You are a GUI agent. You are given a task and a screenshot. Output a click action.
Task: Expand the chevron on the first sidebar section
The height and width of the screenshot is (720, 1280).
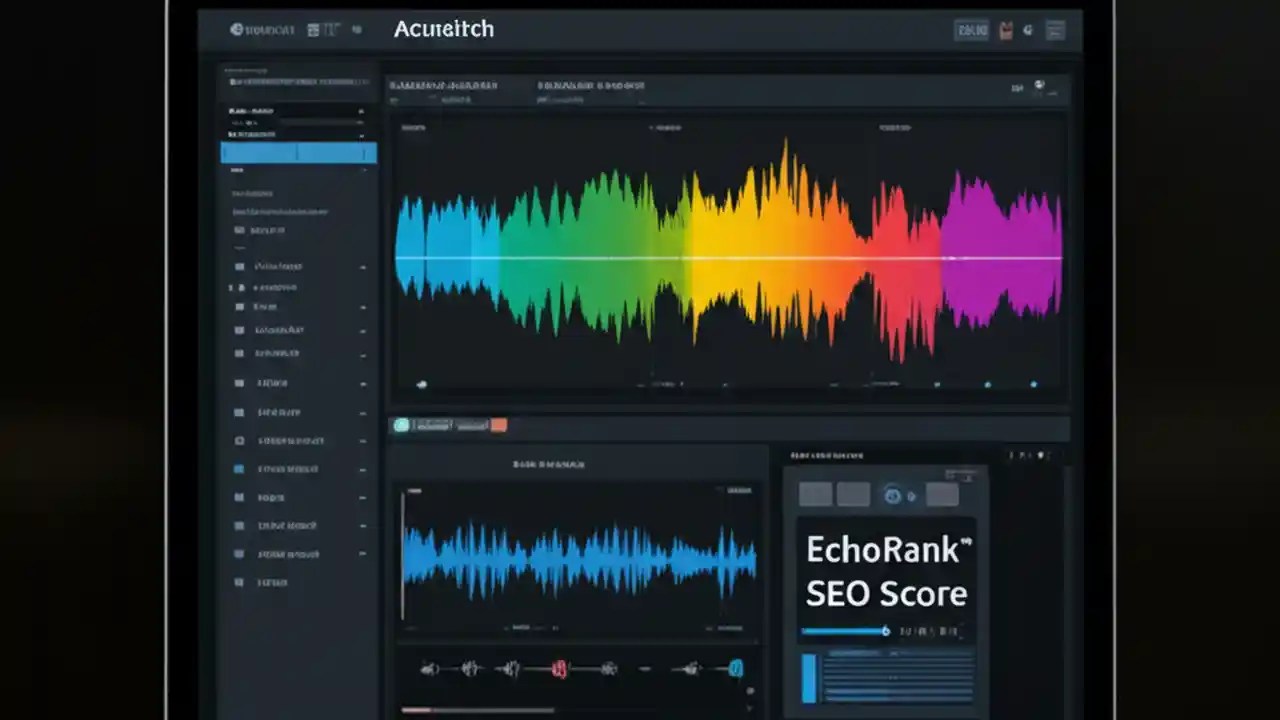click(362, 110)
